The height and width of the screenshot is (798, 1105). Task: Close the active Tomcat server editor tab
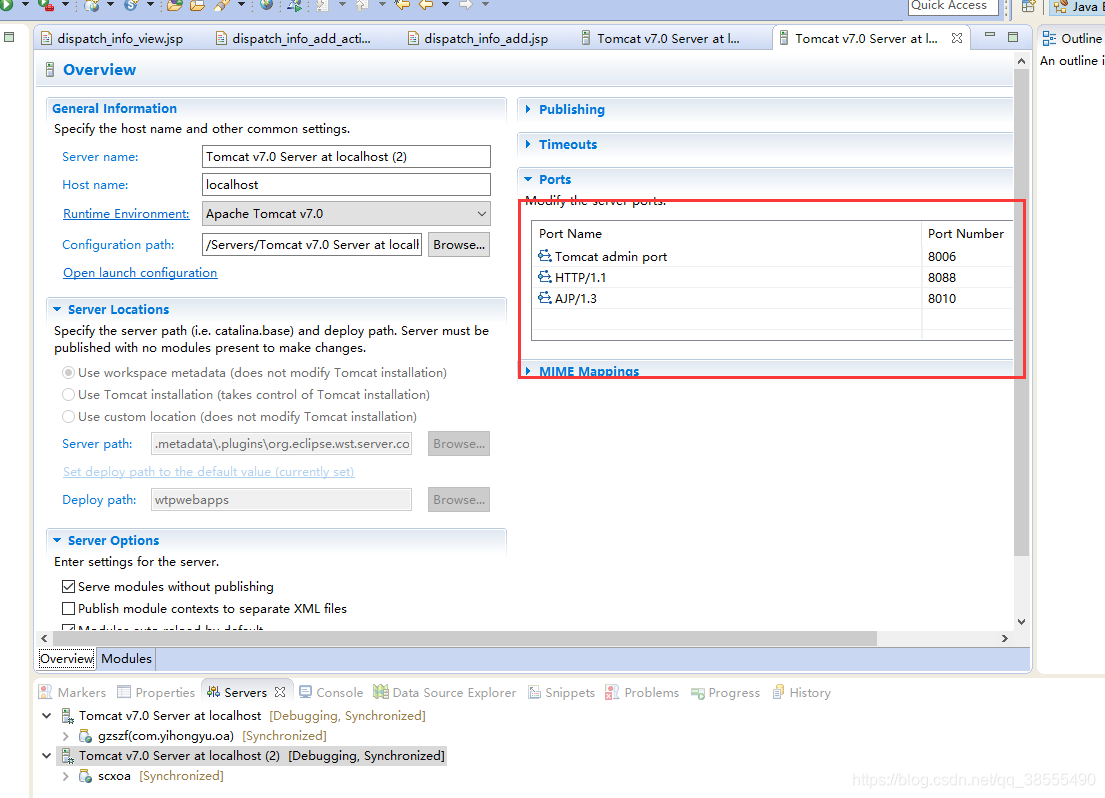coord(957,38)
